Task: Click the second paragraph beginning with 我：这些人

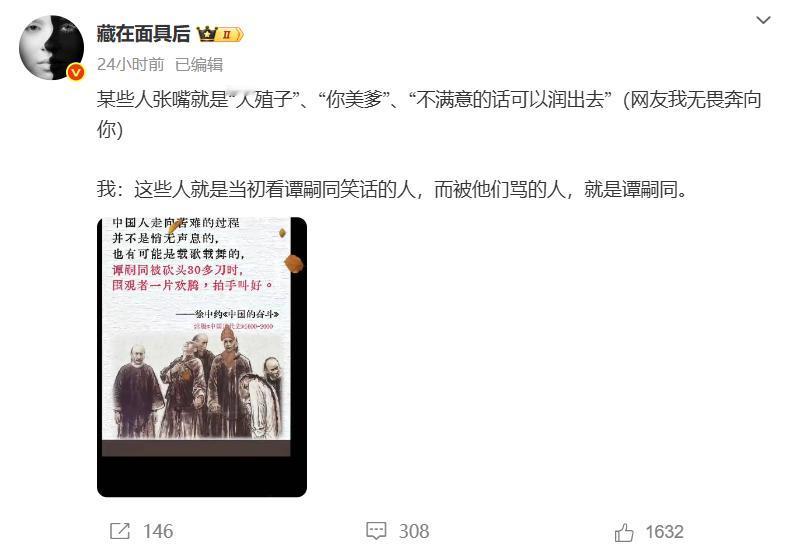Action: (392, 189)
